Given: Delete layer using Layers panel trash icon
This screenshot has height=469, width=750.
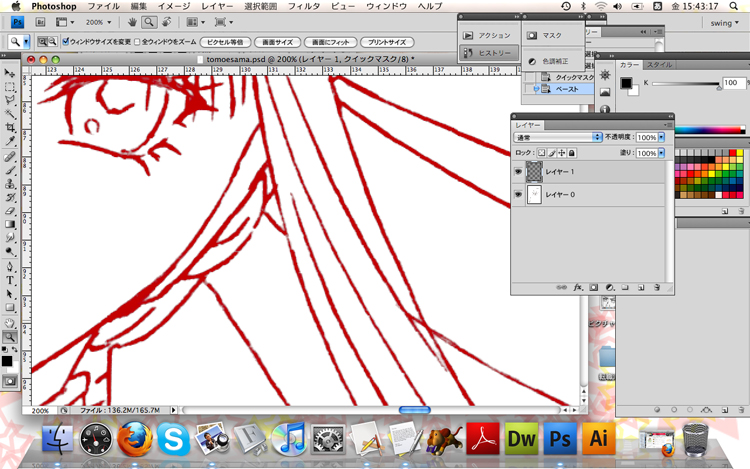Looking at the screenshot, I should click(657, 288).
